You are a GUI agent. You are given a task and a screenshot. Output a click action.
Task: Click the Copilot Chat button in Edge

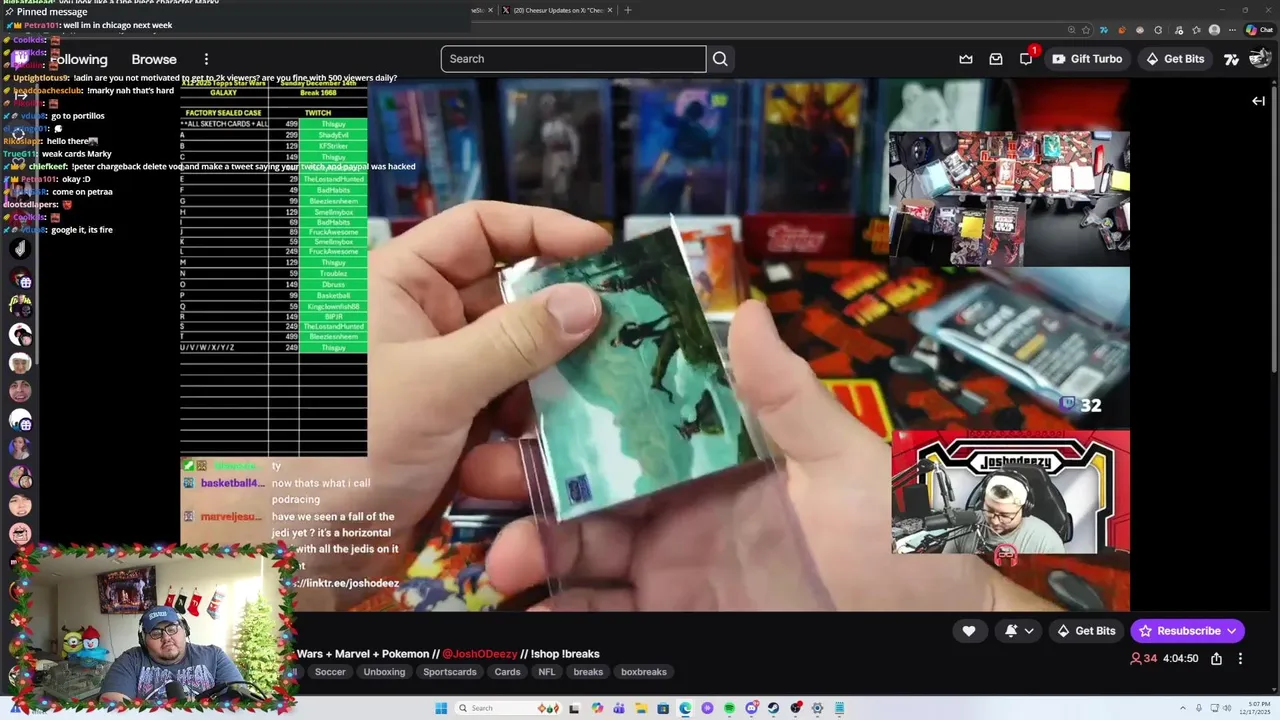[1259, 30]
